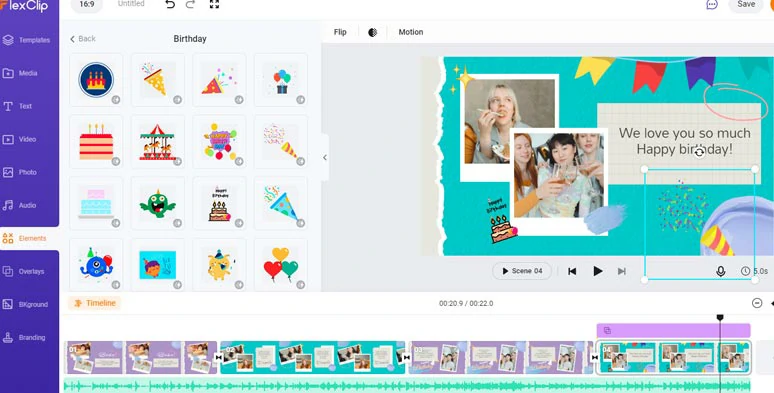
Task: Add the carousel merry-go-round element
Action: pos(157,142)
